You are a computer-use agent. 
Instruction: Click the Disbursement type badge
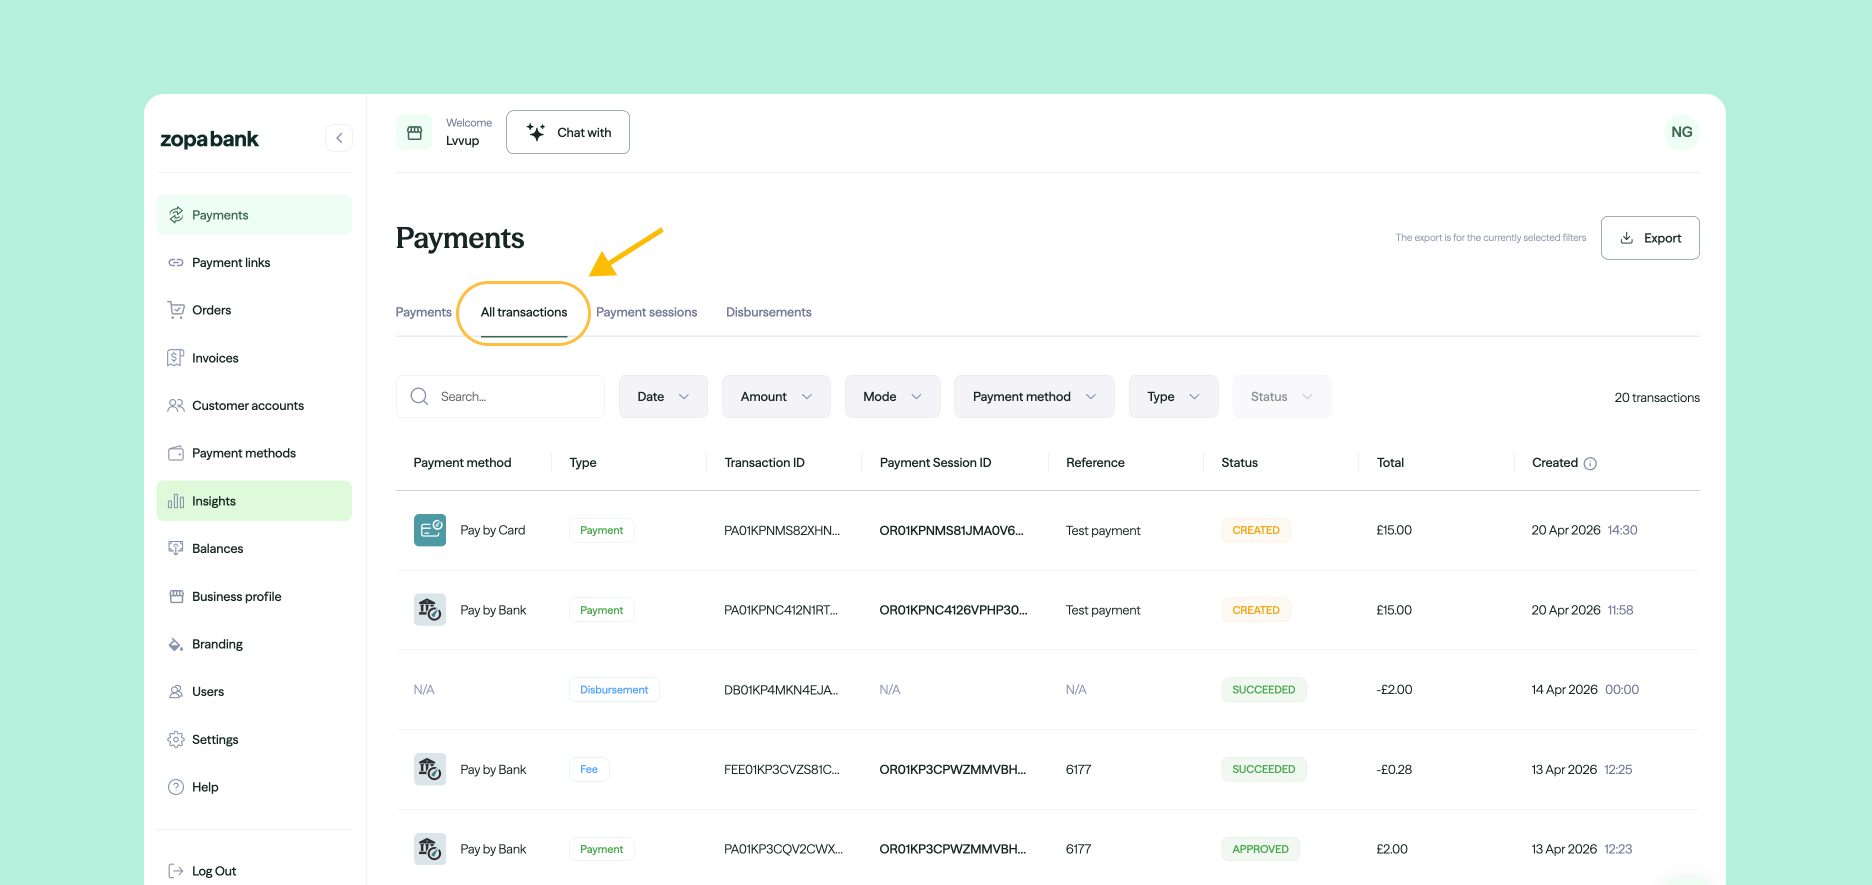click(x=614, y=690)
